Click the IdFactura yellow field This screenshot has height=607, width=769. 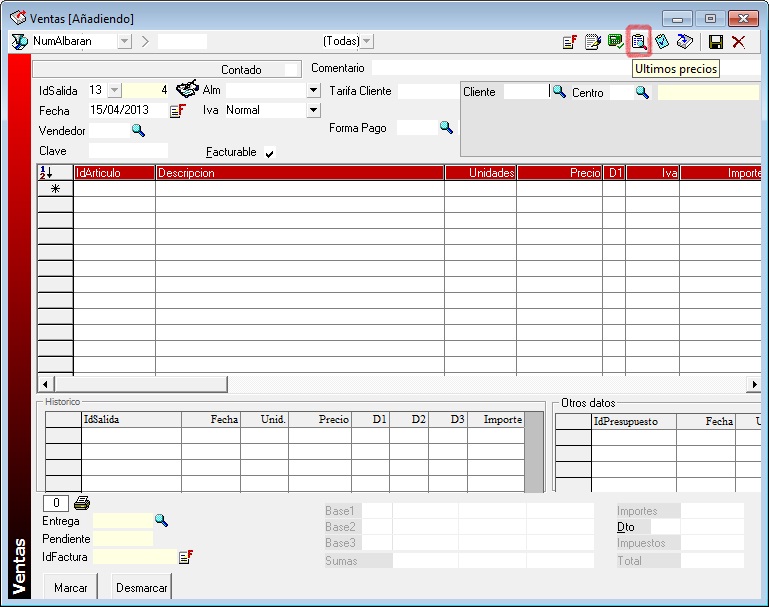point(134,556)
